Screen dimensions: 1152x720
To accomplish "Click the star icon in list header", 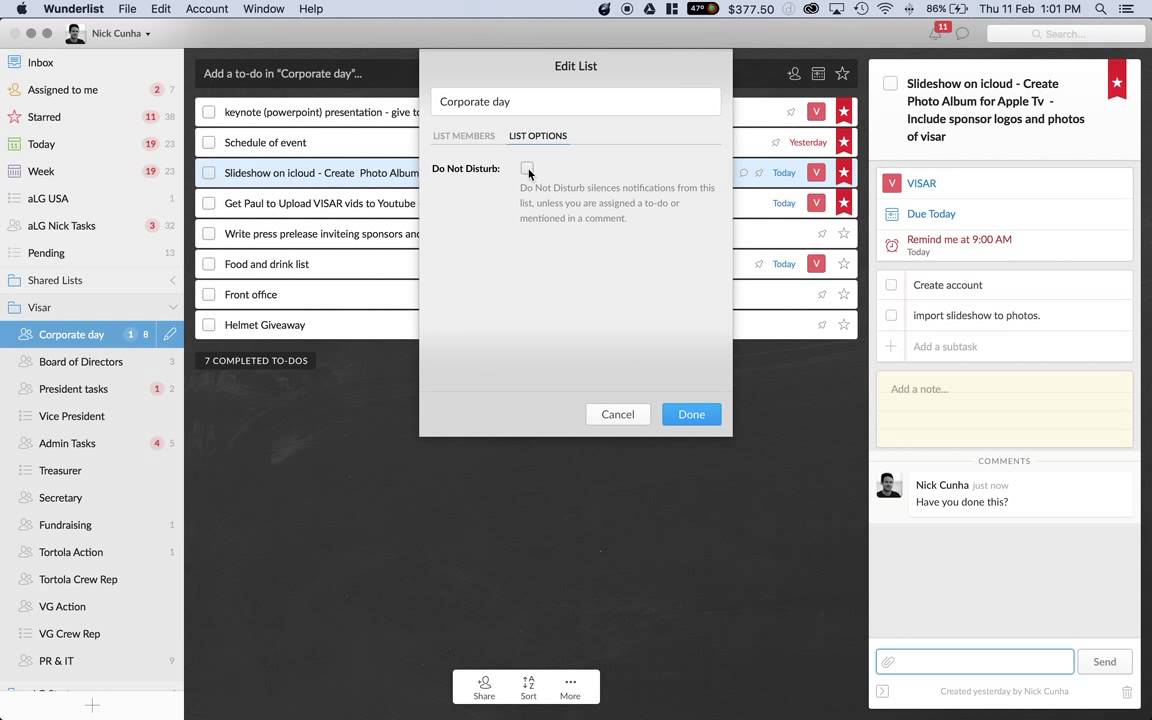I will pos(842,73).
